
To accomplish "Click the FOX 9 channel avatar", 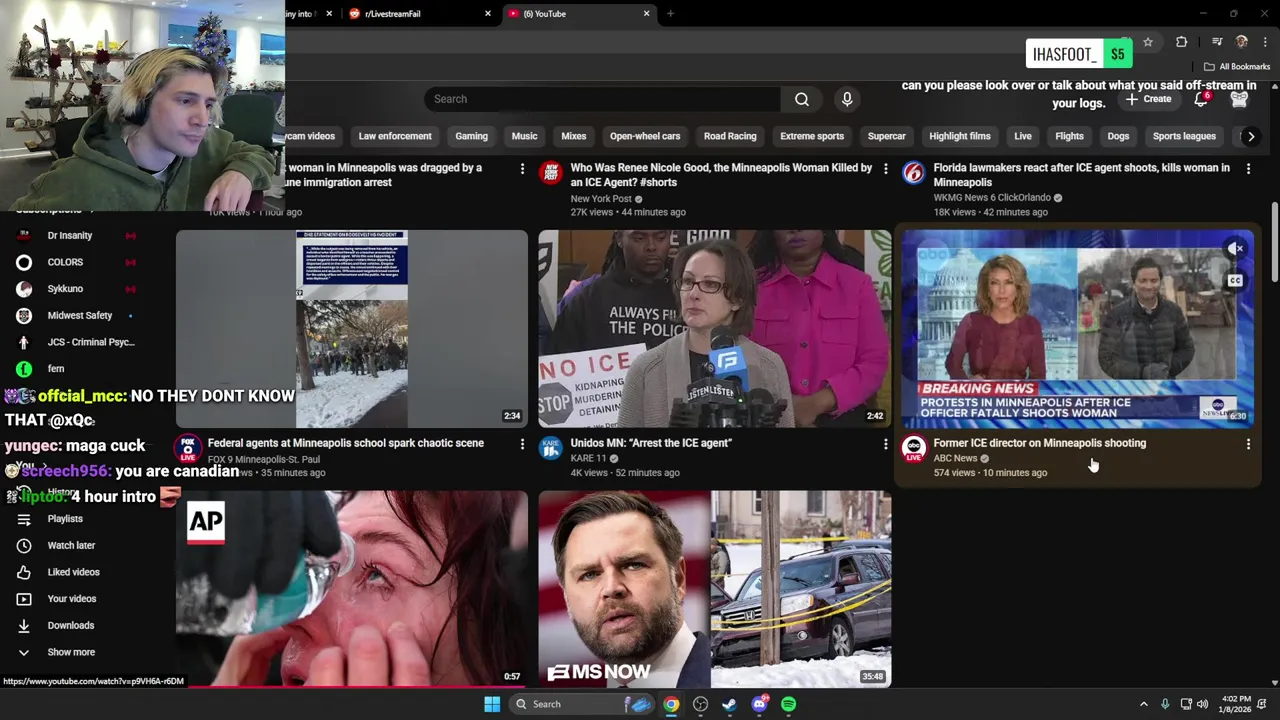I will [188, 448].
